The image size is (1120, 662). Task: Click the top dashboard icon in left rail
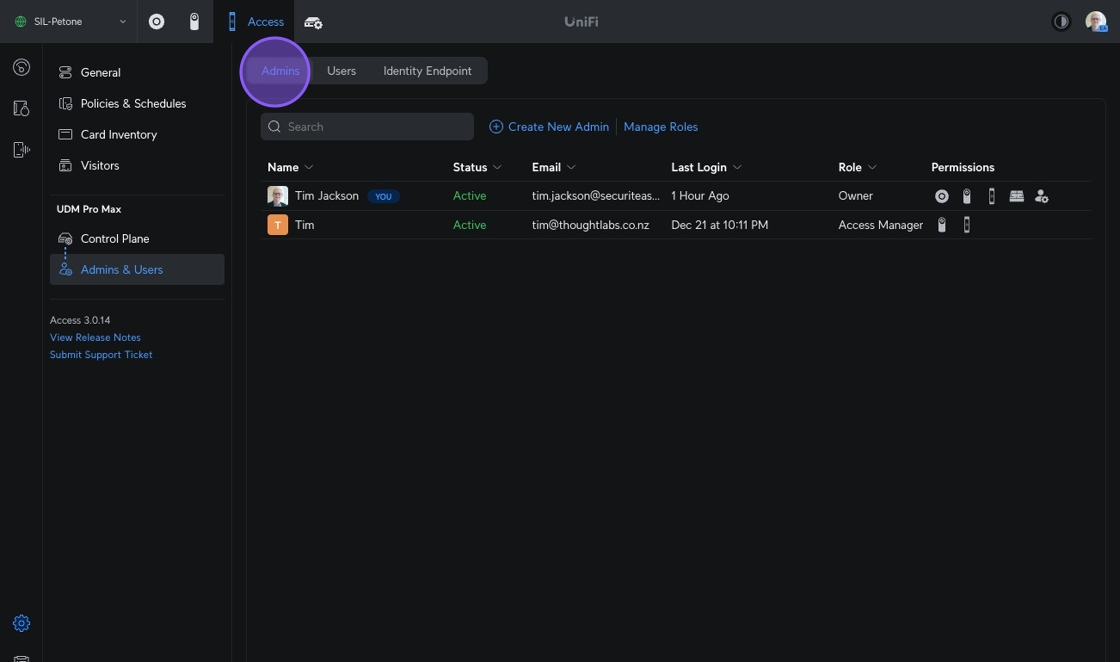21,68
